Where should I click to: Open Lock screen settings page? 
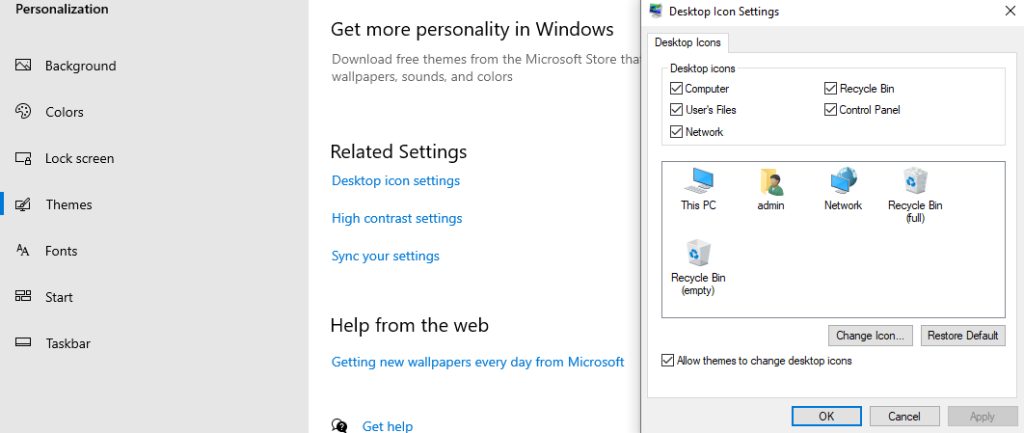[x=80, y=158]
